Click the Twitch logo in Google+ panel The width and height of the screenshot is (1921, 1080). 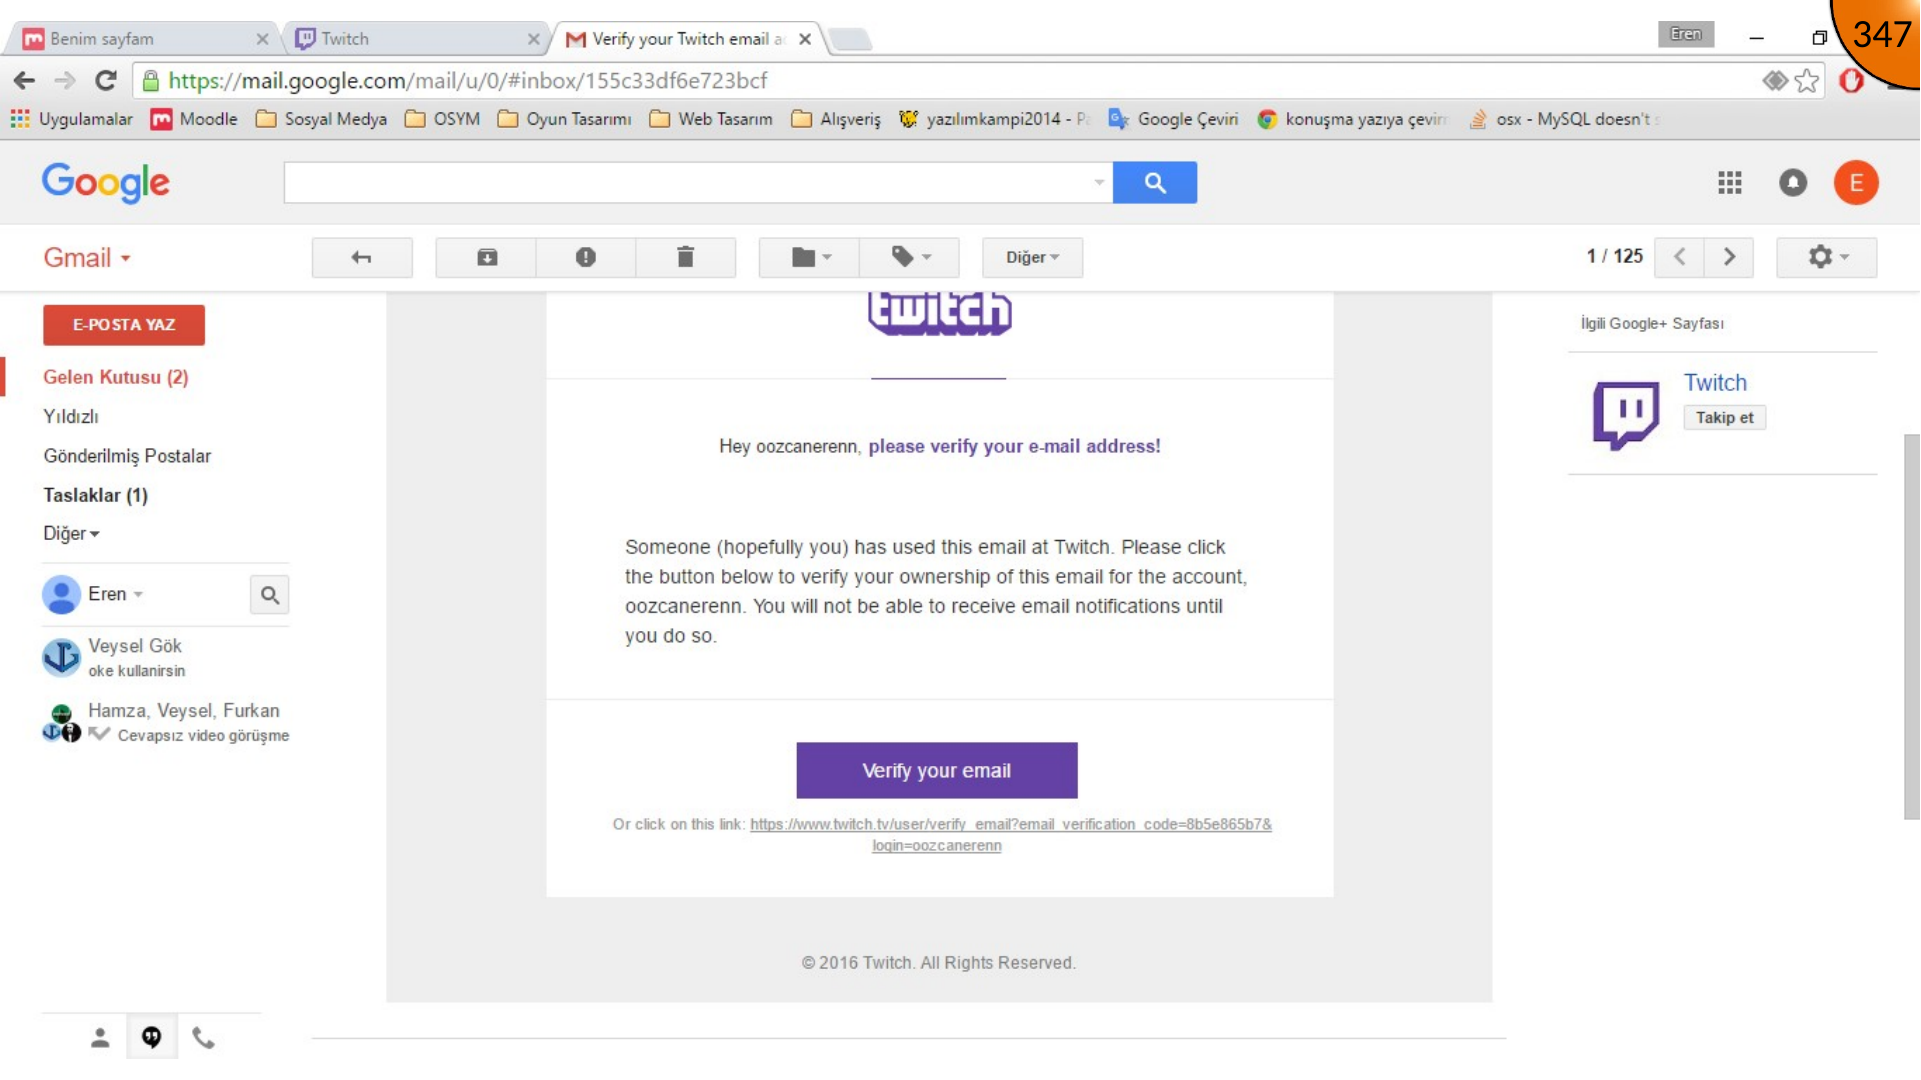click(x=1626, y=414)
